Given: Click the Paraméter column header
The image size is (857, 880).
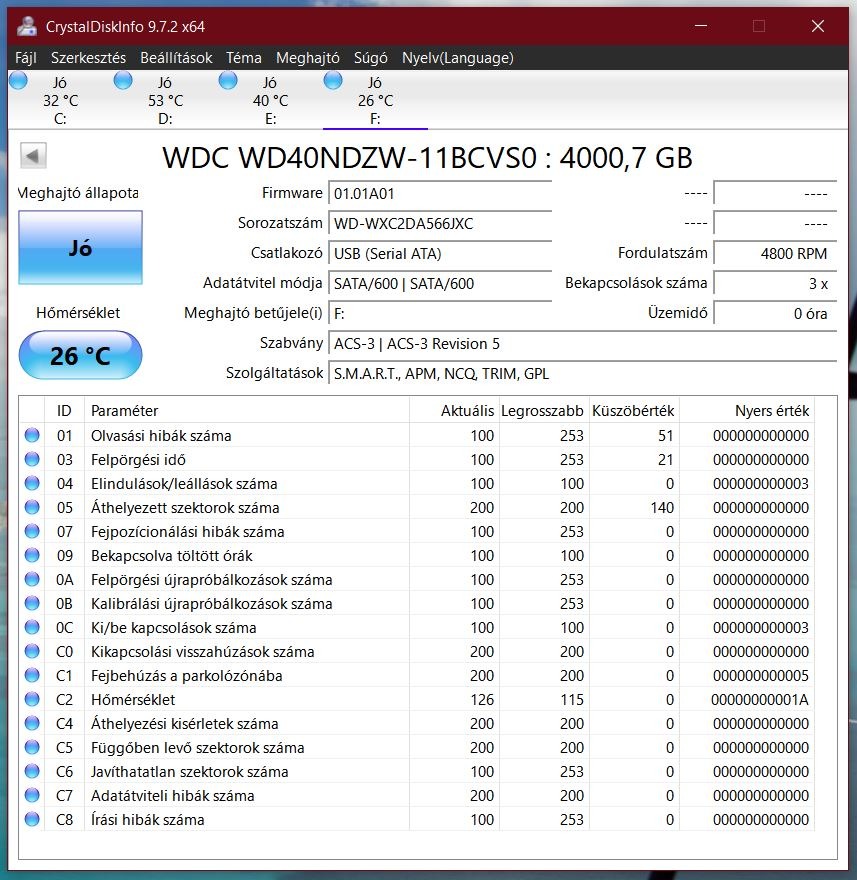Looking at the screenshot, I should click(x=247, y=411).
